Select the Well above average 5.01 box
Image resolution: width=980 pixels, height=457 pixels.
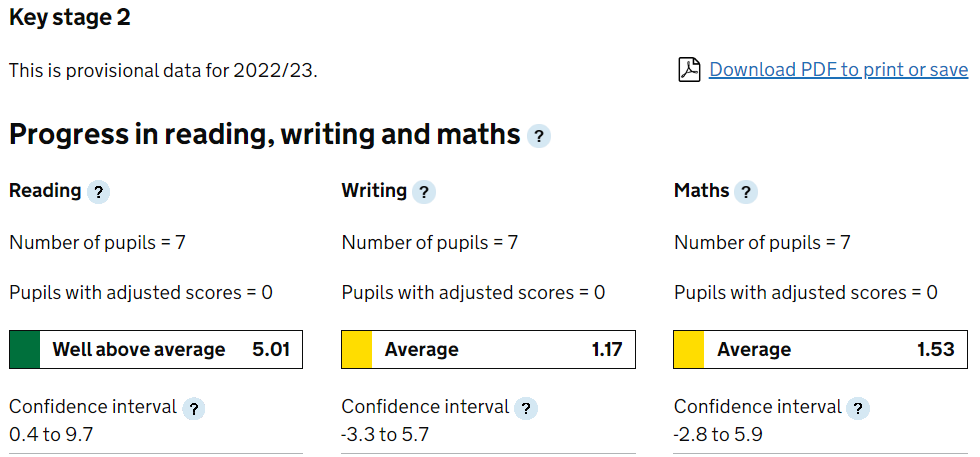point(156,349)
